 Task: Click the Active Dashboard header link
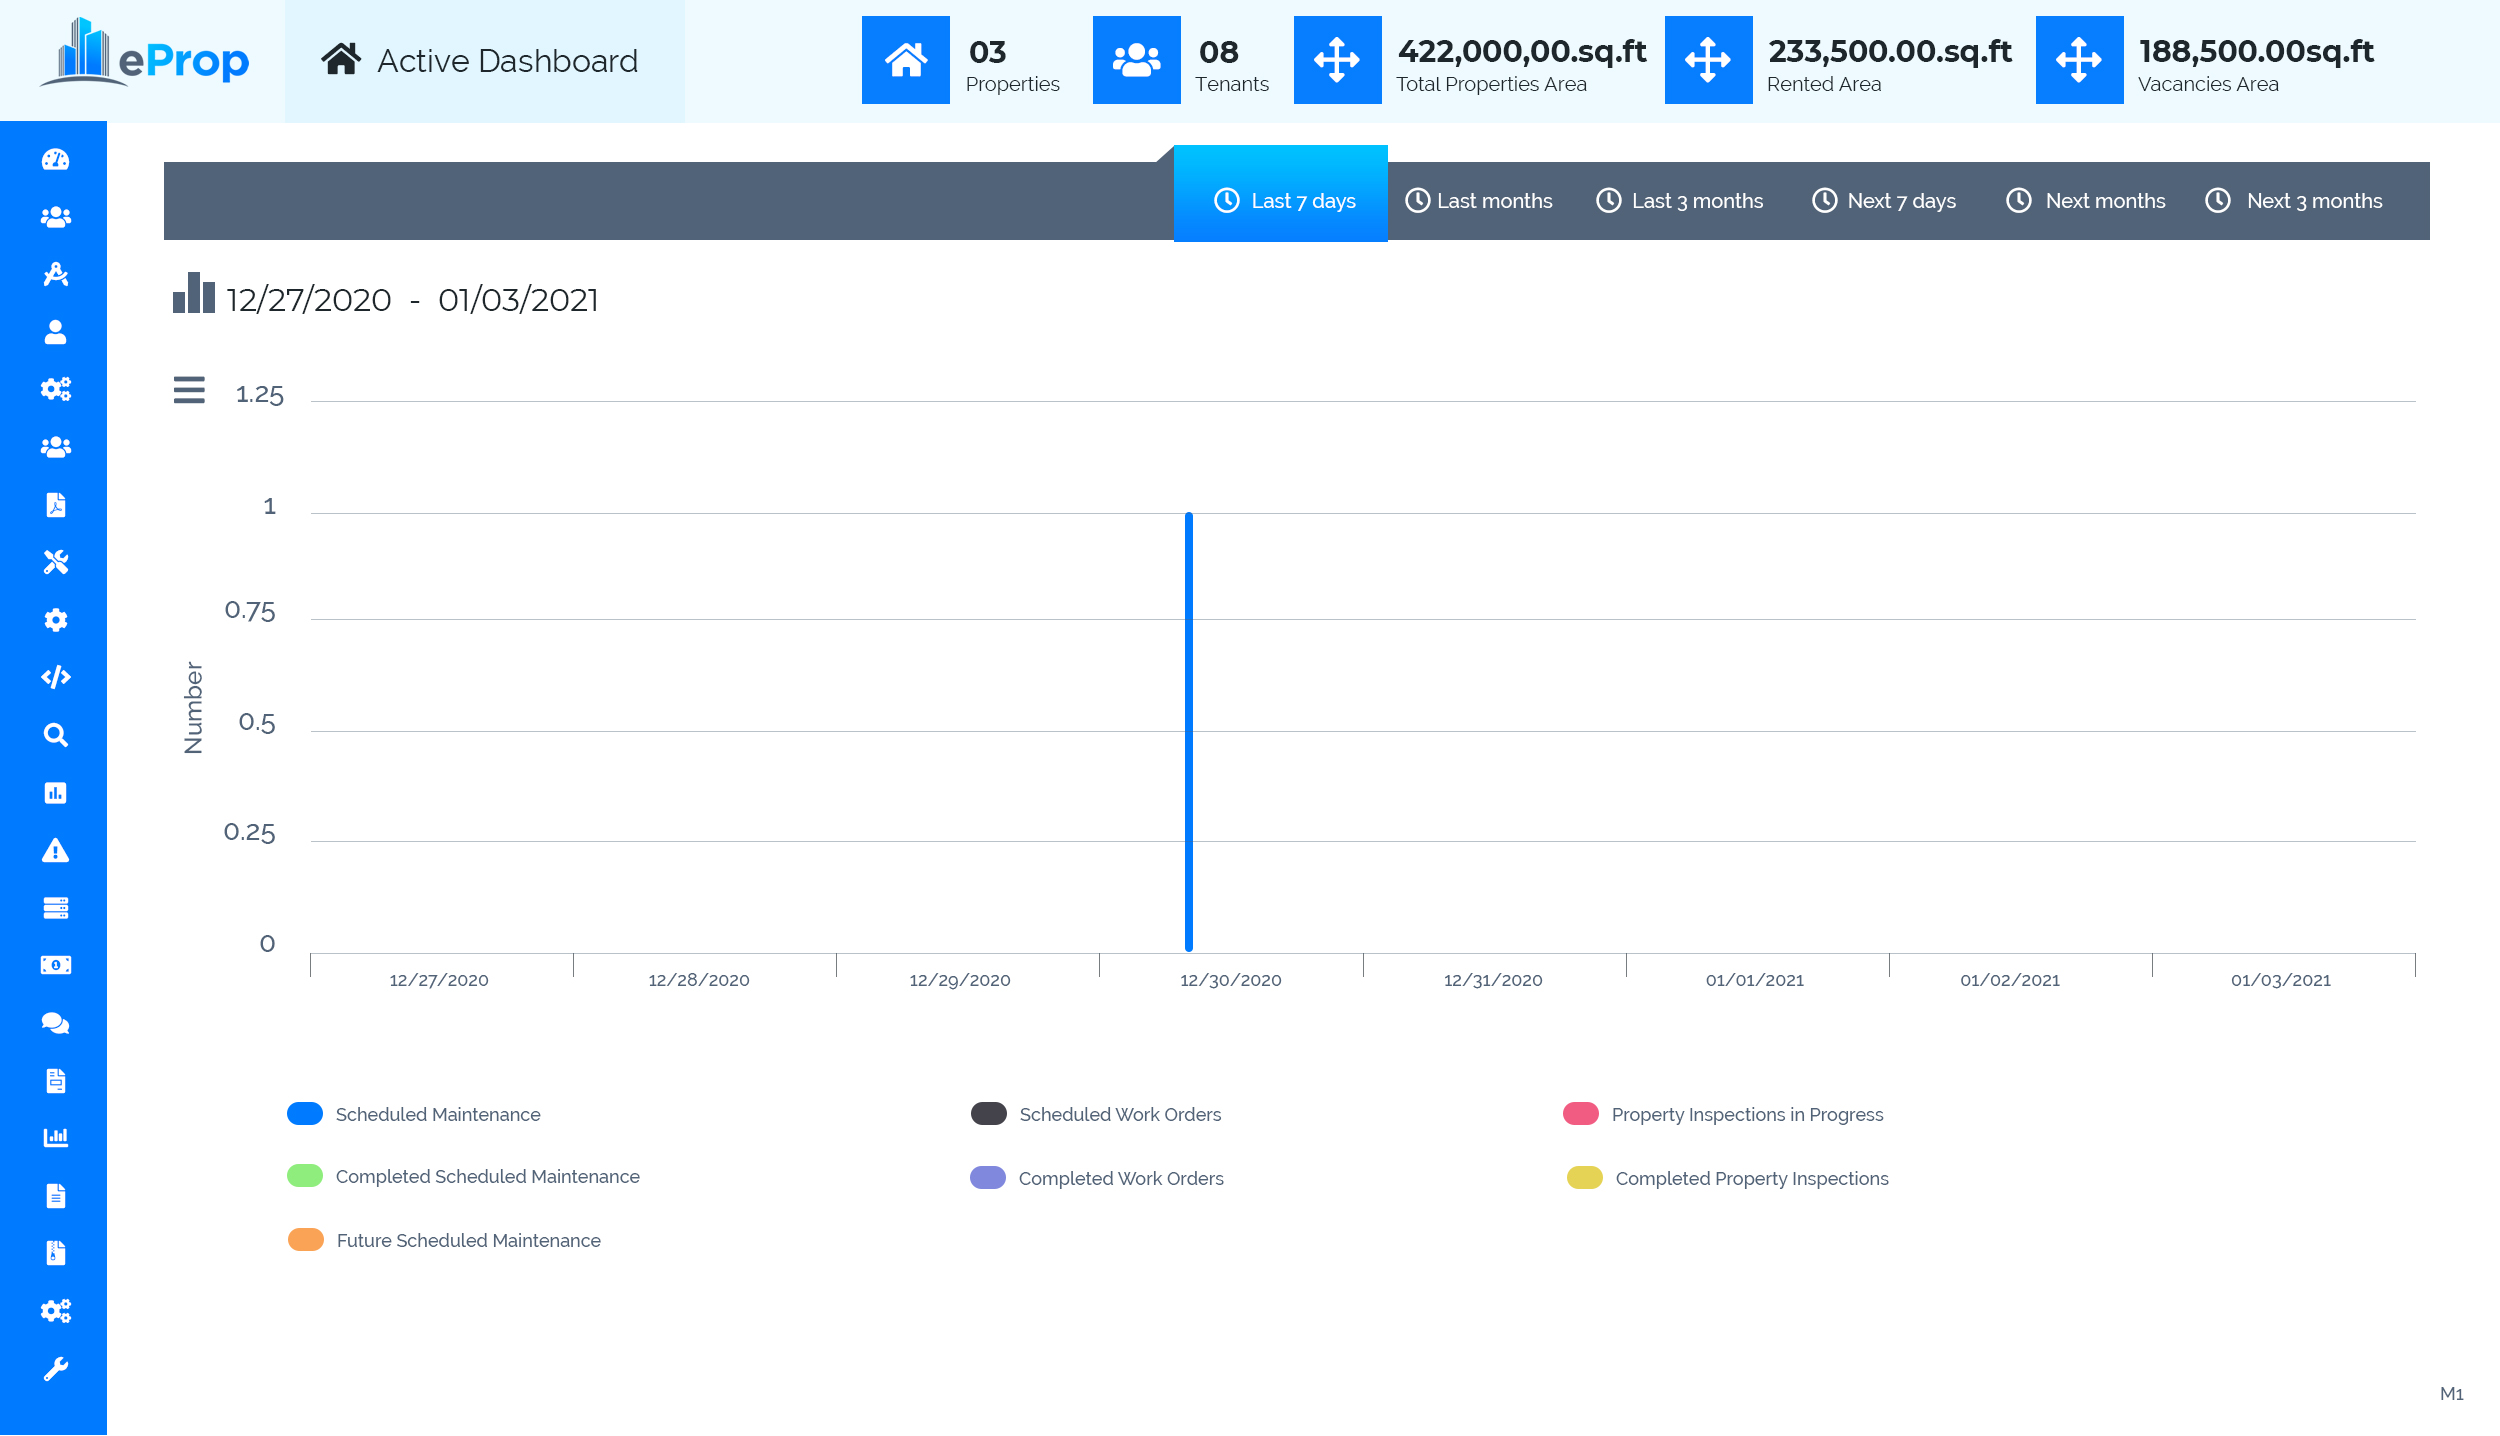point(481,62)
